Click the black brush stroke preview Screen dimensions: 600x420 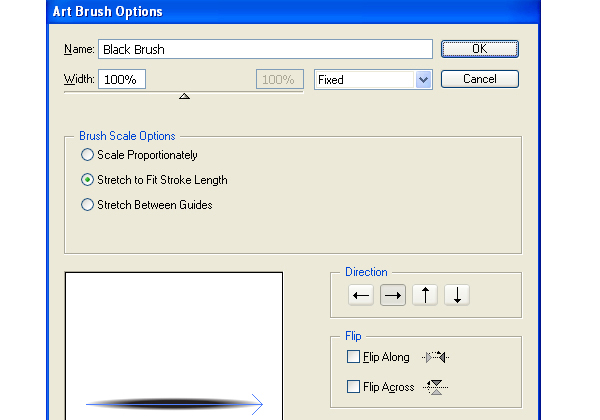click(x=174, y=404)
